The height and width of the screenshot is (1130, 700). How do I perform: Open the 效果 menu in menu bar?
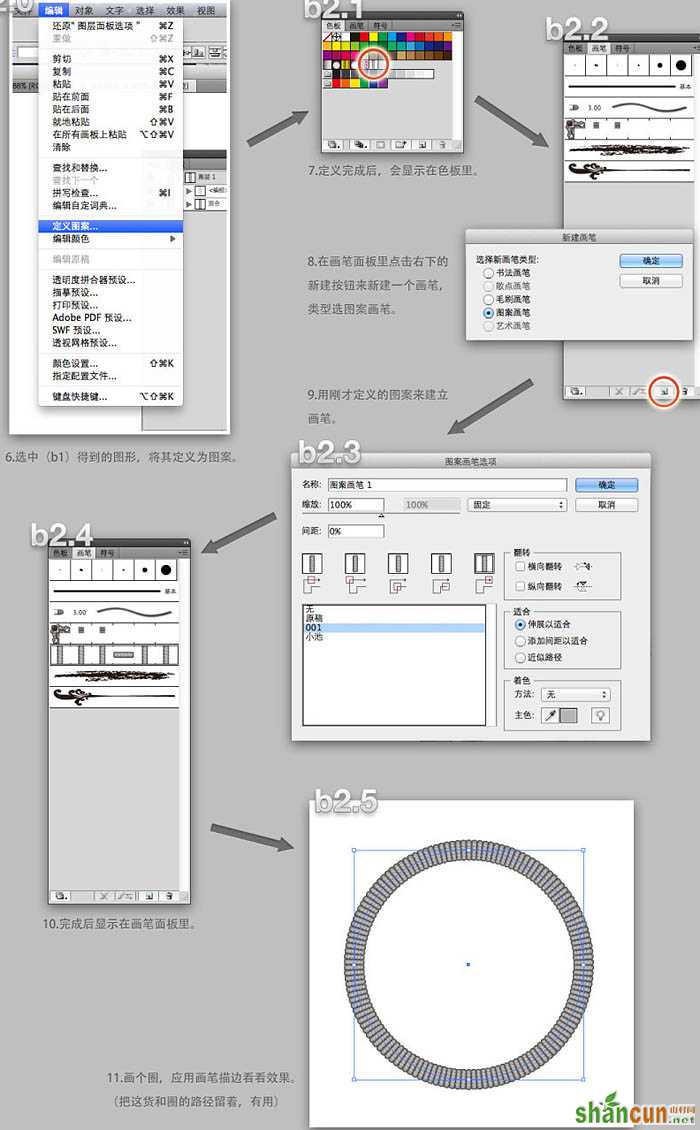pos(175,11)
